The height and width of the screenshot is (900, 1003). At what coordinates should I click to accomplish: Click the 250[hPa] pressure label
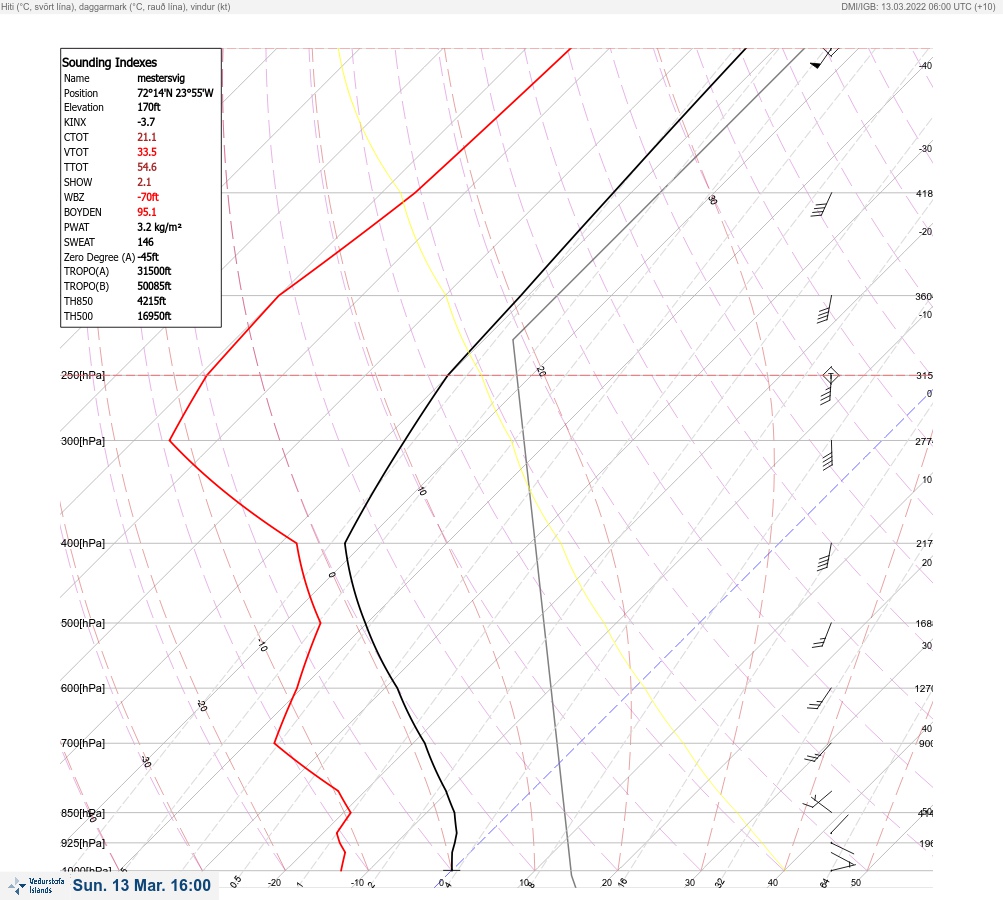[x=83, y=375]
